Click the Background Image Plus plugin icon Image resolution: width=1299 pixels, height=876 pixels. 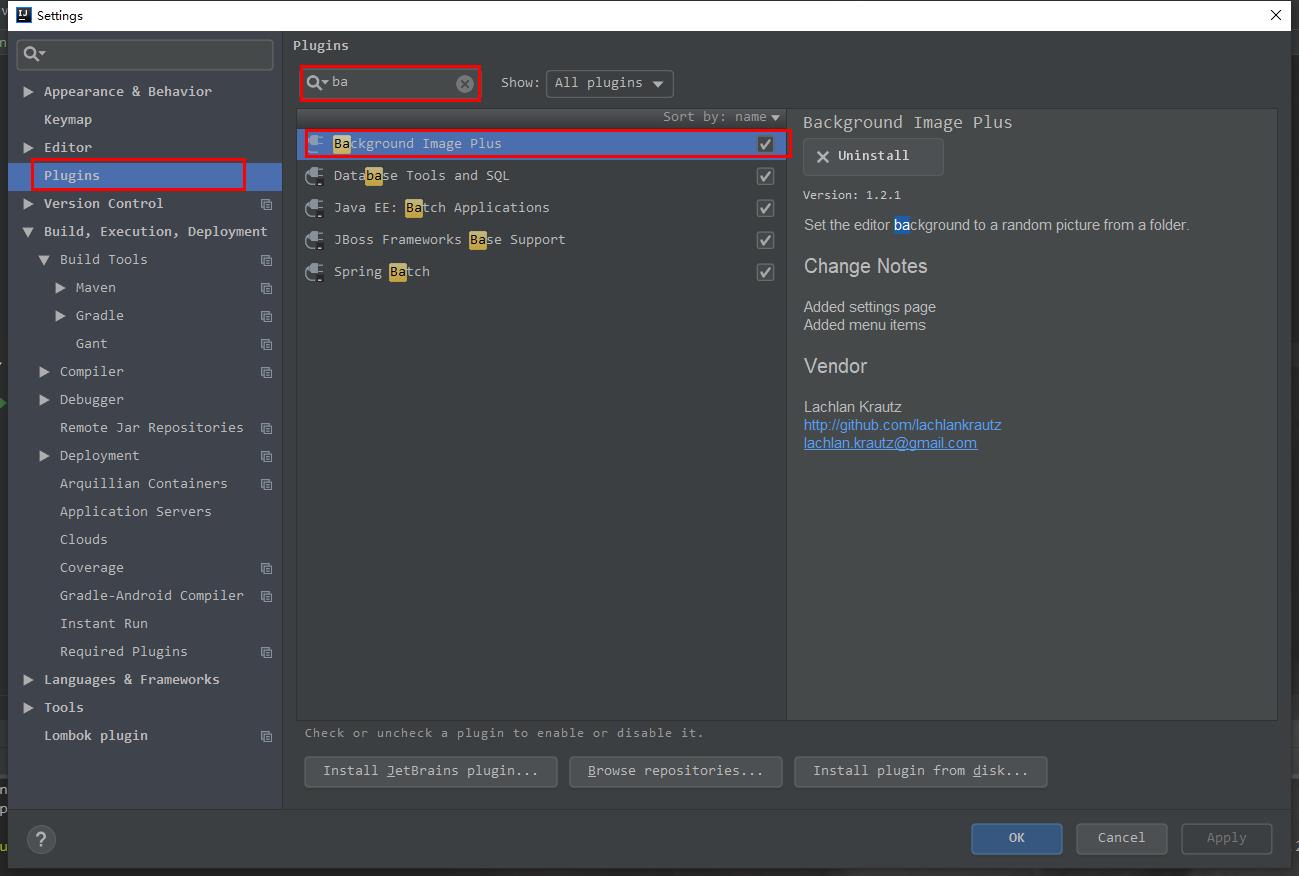coord(316,144)
